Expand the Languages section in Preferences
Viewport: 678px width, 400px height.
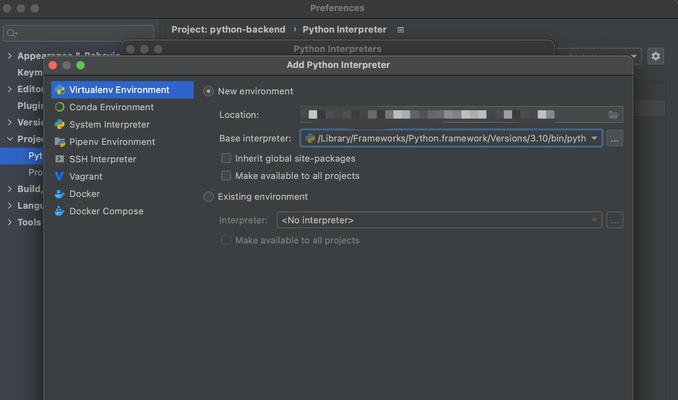click(10, 205)
